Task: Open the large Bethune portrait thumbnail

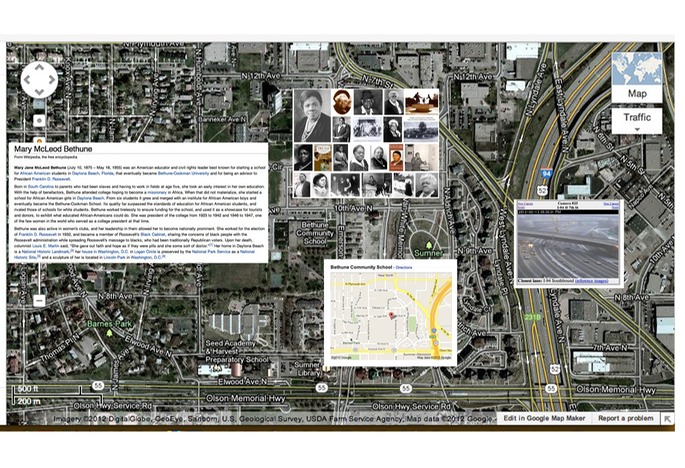Action: click(312, 115)
